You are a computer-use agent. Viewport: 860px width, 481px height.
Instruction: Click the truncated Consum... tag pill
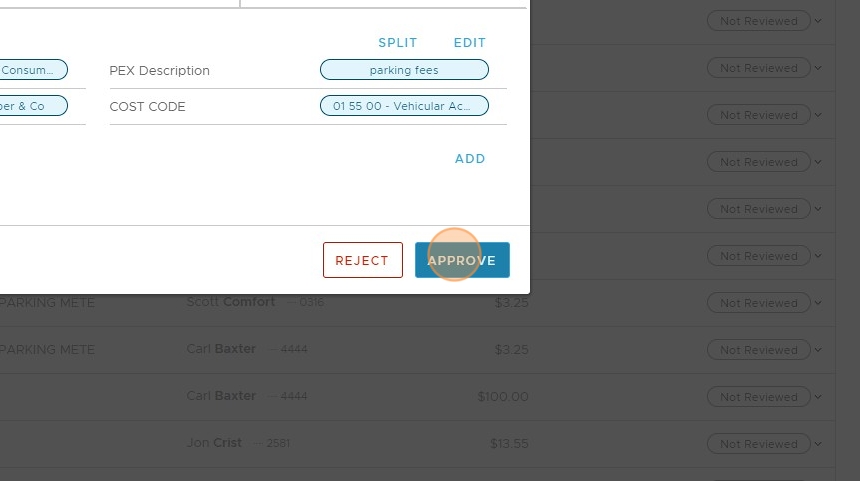(33, 70)
